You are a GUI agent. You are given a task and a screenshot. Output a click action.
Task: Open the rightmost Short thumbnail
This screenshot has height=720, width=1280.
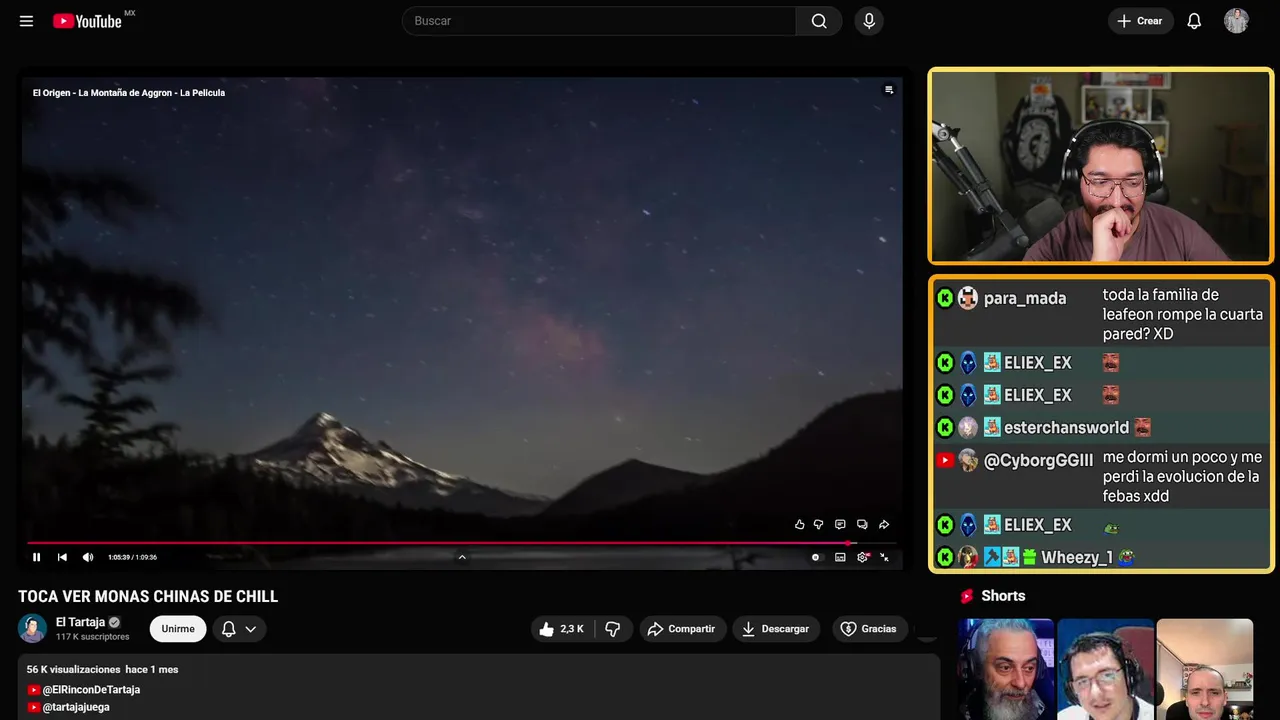point(1204,669)
